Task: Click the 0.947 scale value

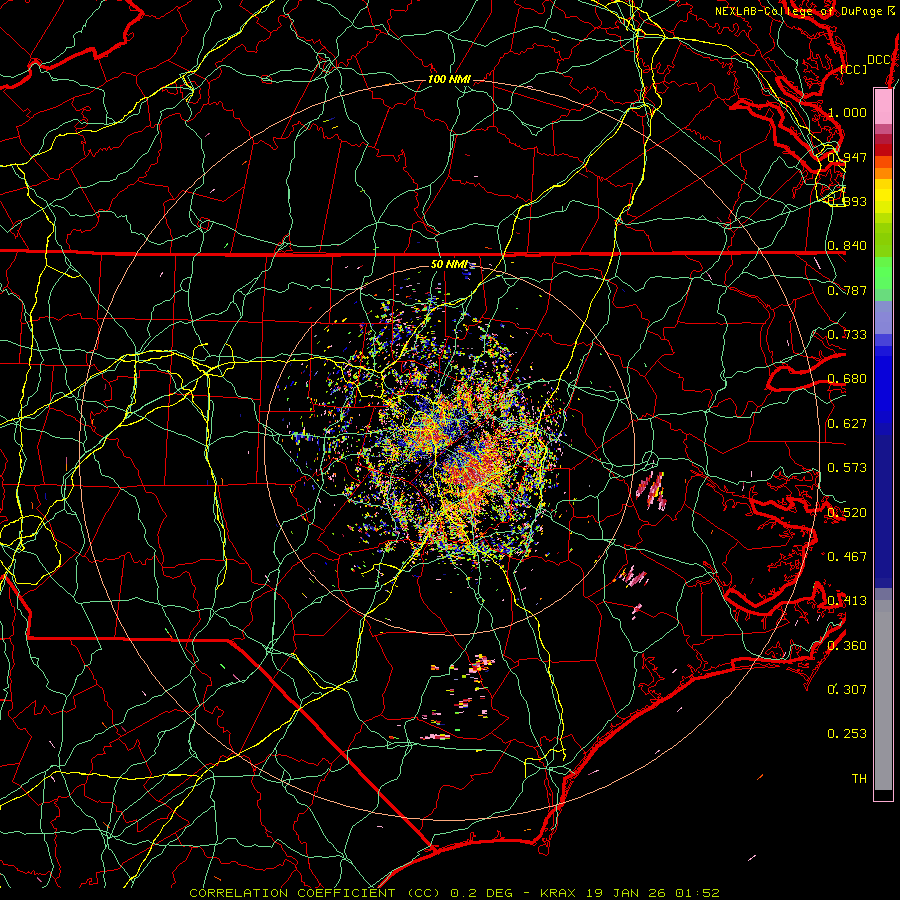Action: click(x=847, y=157)
